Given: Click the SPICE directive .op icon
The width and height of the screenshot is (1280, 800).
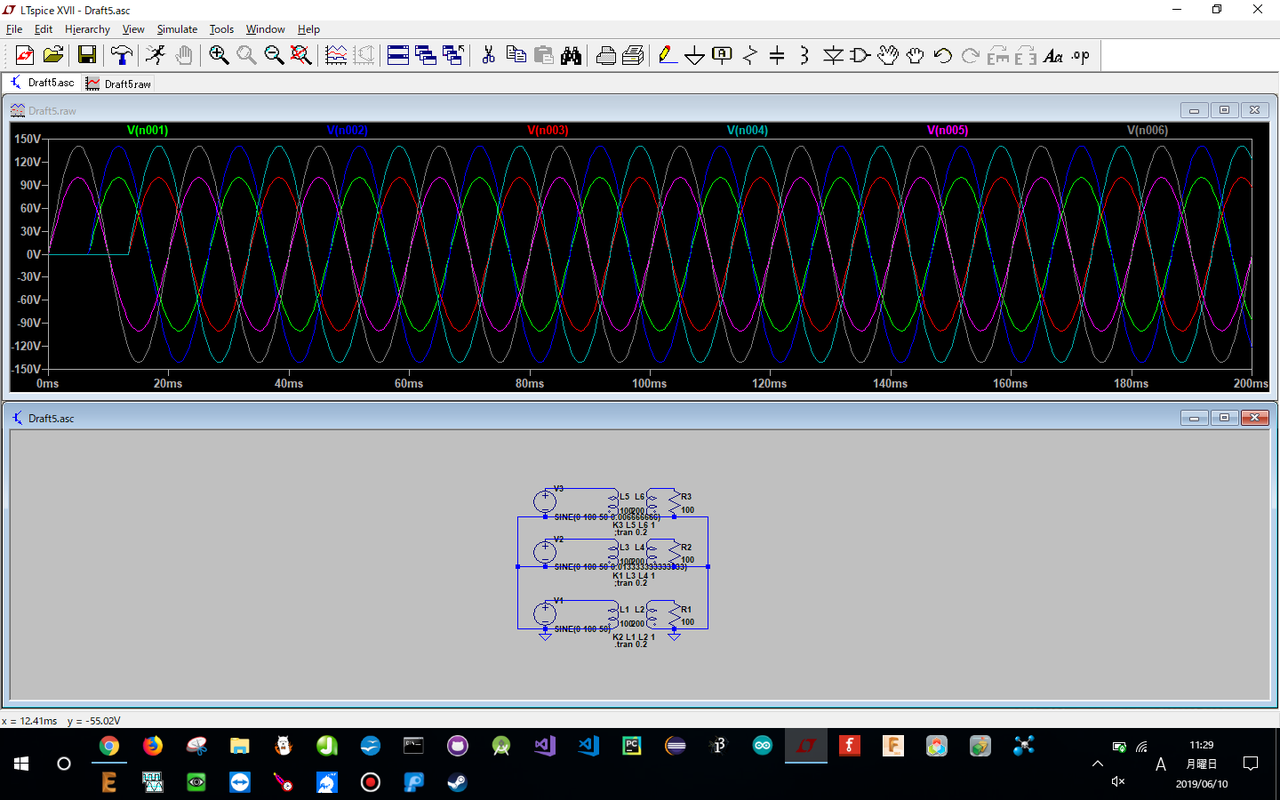Looking at the screenshot, I should click(1080, 55).
